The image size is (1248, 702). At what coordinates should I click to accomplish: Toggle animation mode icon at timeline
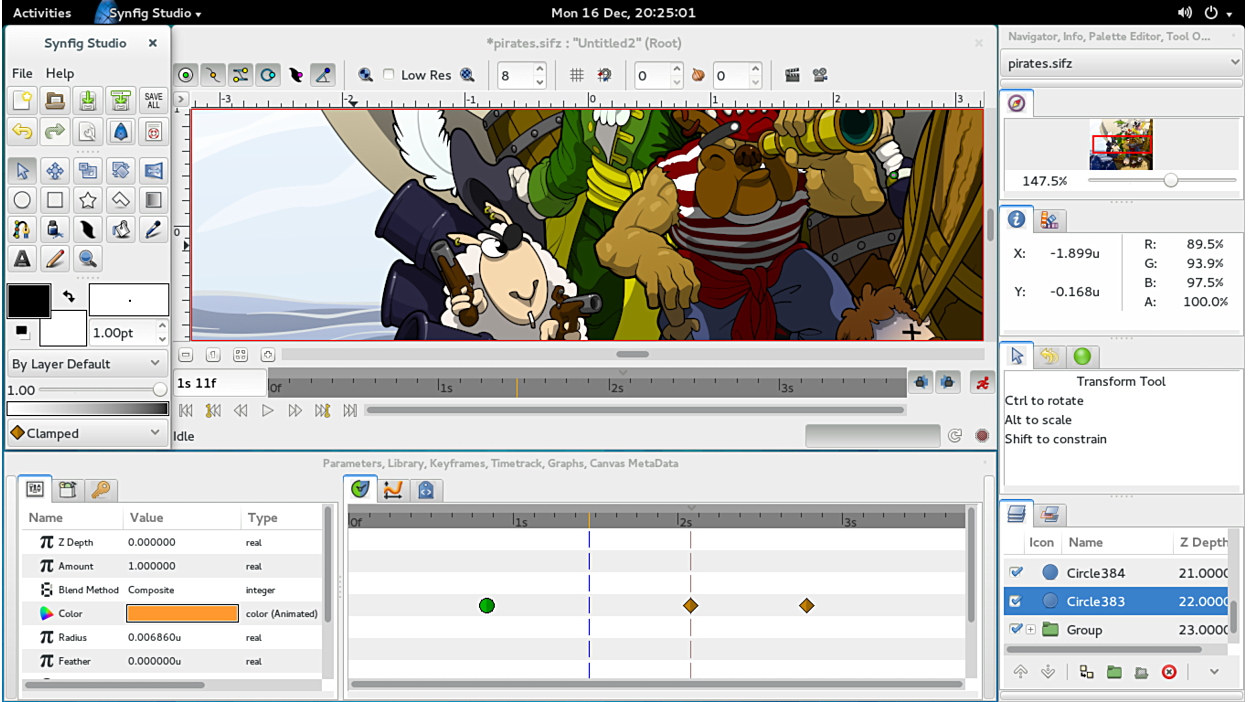(x=982, y=383)
